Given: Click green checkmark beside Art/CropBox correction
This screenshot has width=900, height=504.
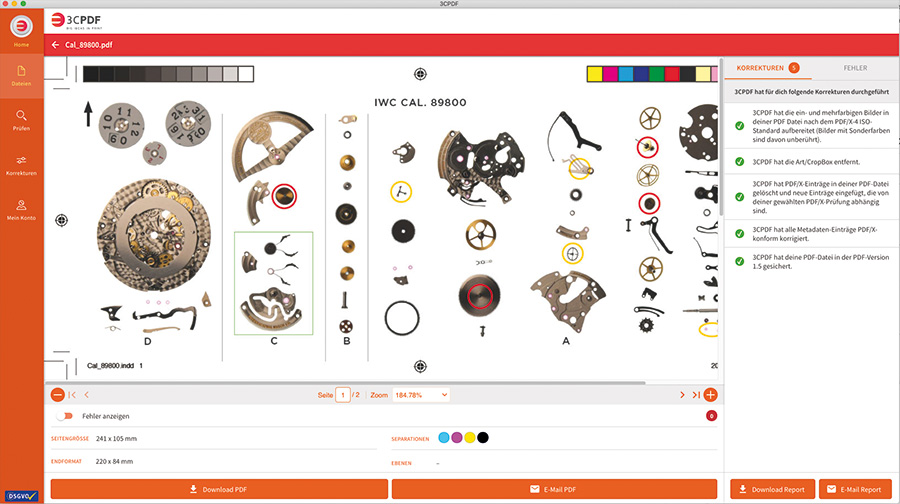Looking at the screenshot, I should pos(740,162).
